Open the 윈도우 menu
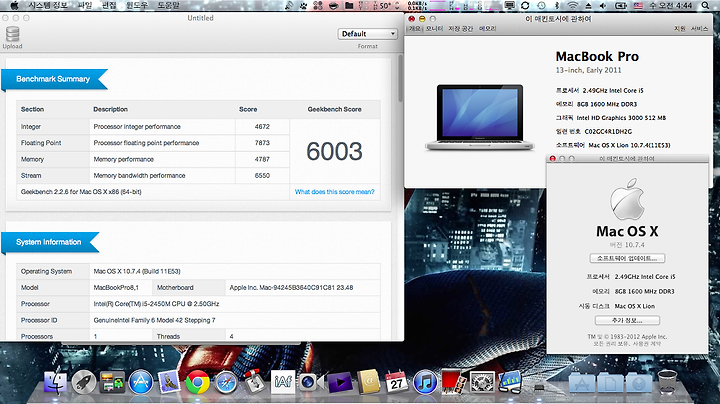This screenshot has height=404, width=720. [137, 6]
